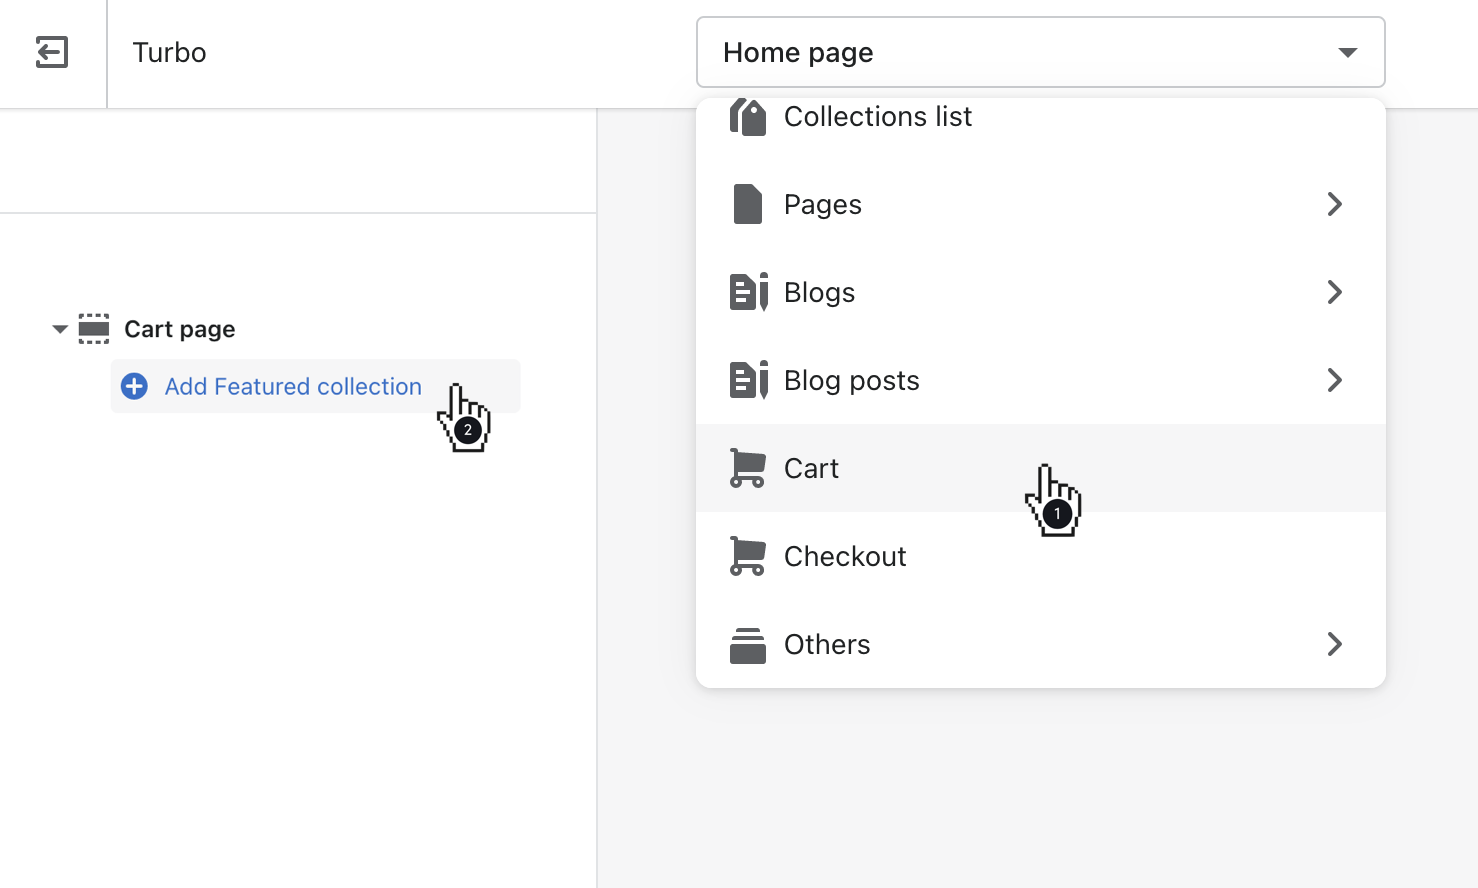This screenshot has width=1478, height=888.
Task: Click the Pages document icon
Action: [x=747, y=204]
